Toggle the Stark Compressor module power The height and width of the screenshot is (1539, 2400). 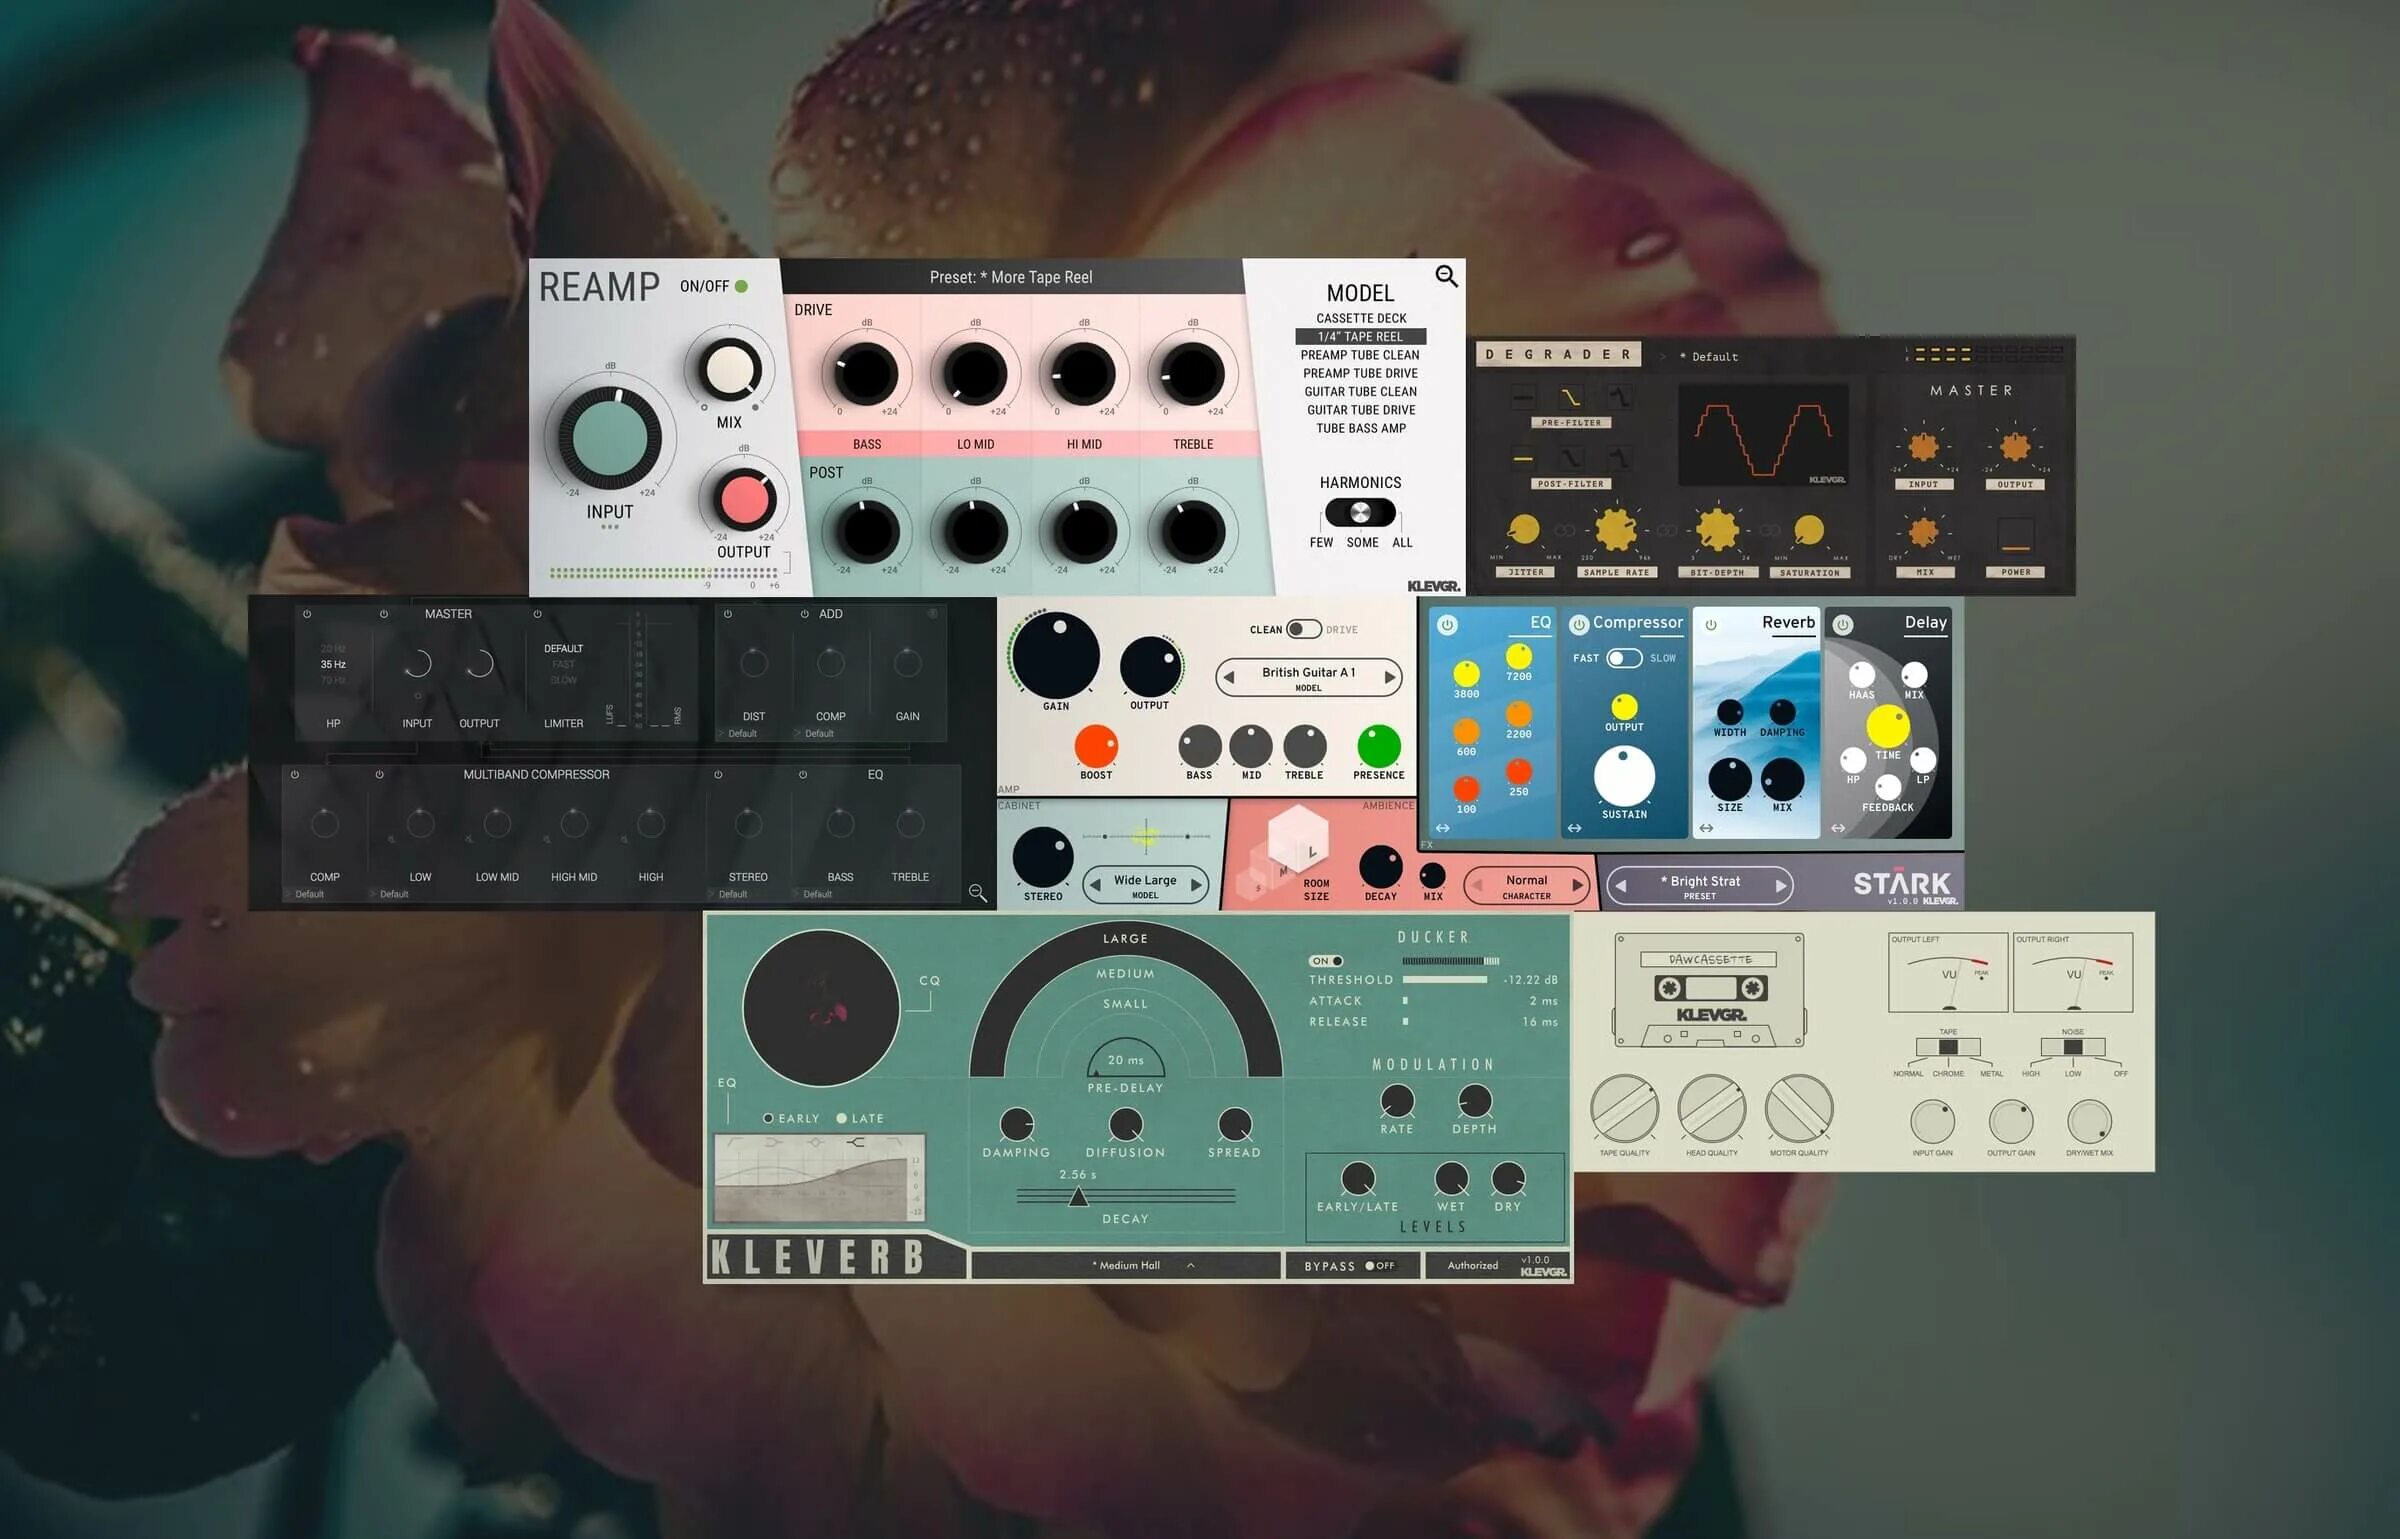pos(1579,625)
